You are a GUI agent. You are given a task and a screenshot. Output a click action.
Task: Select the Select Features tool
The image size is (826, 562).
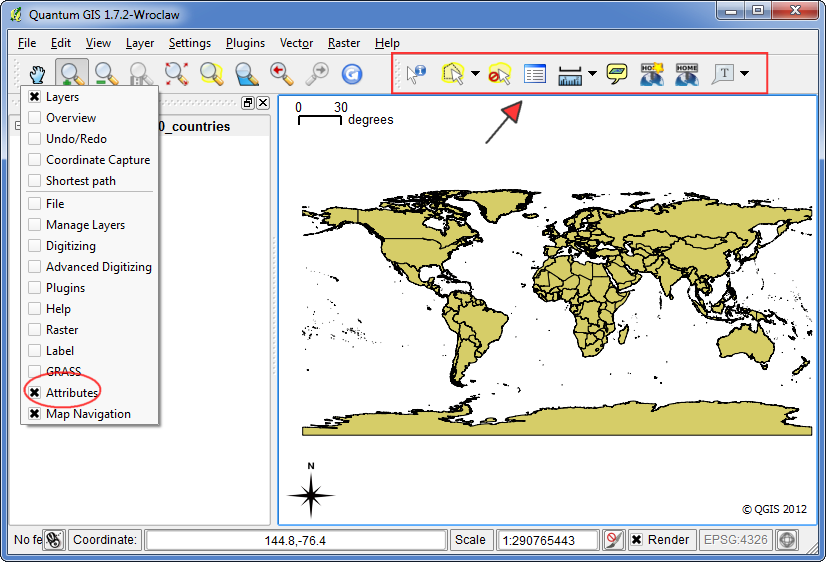click(x=453, y=74)
